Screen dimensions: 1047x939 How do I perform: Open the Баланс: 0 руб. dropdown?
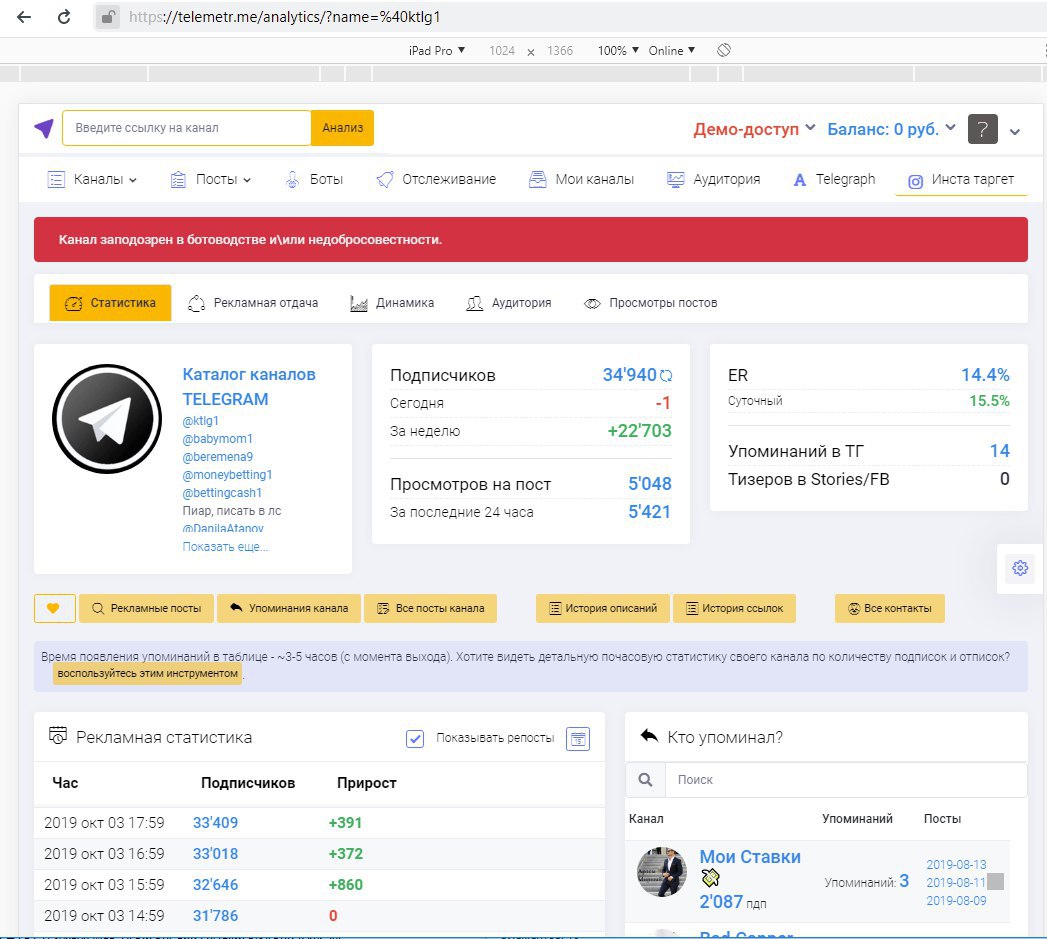click(x=891, y=129)
